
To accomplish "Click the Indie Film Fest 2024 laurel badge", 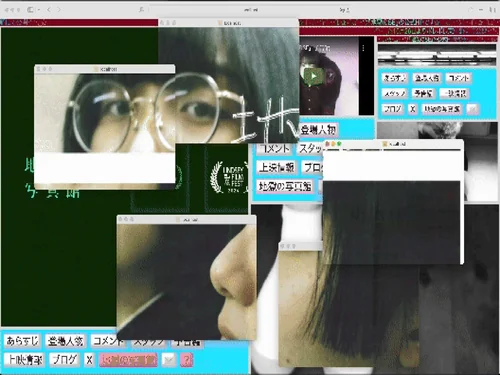I will click(x=229, y=177).
